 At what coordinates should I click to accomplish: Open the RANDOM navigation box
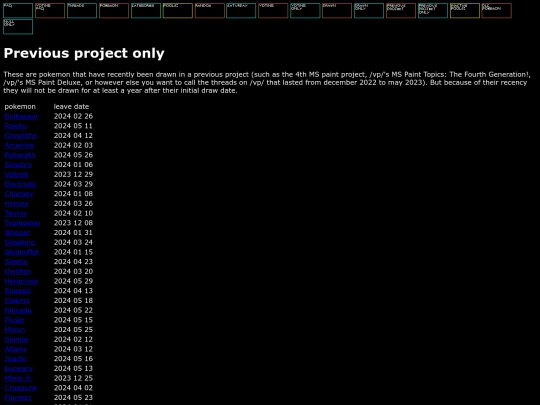(x=210, y=11)
